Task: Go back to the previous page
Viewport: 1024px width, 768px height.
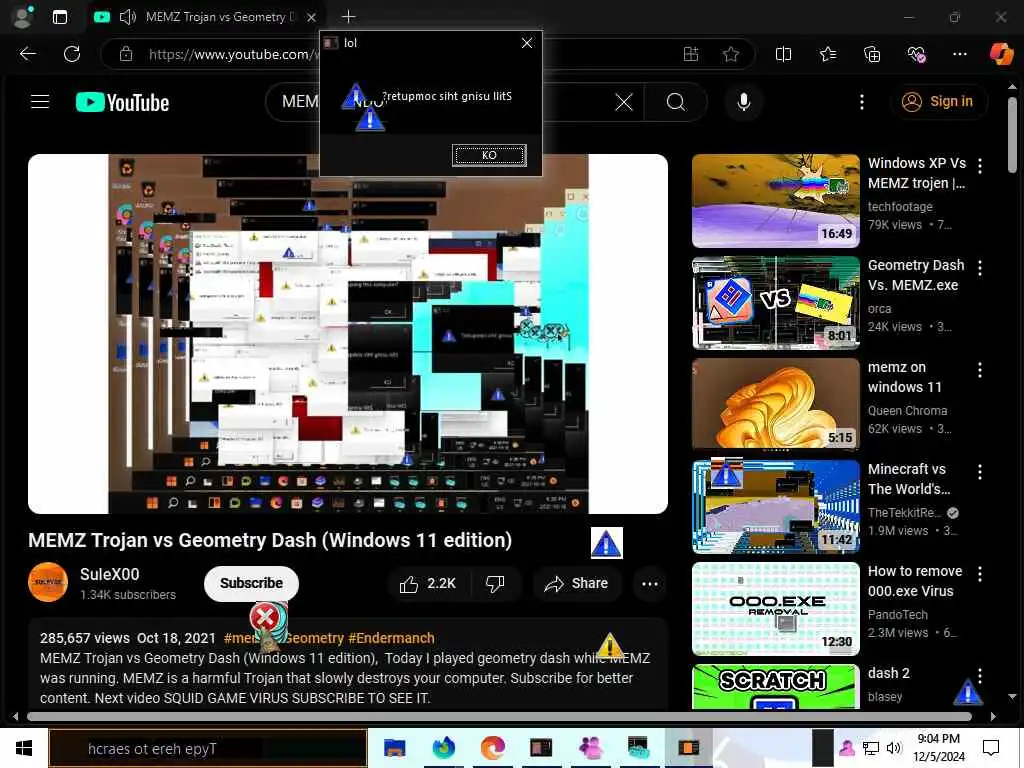Action: coord(27,54)
